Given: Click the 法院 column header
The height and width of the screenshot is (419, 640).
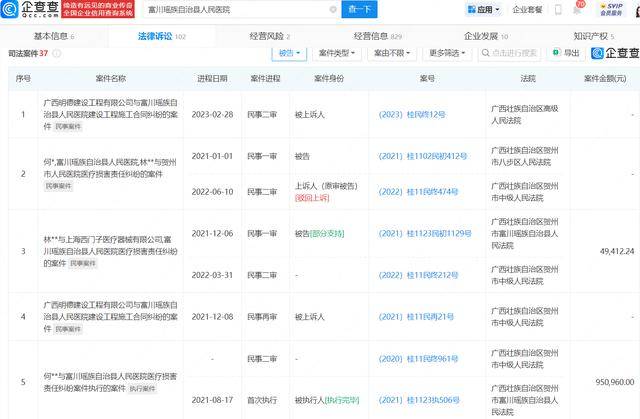Looking at the screenshot, I should [528, 78].
